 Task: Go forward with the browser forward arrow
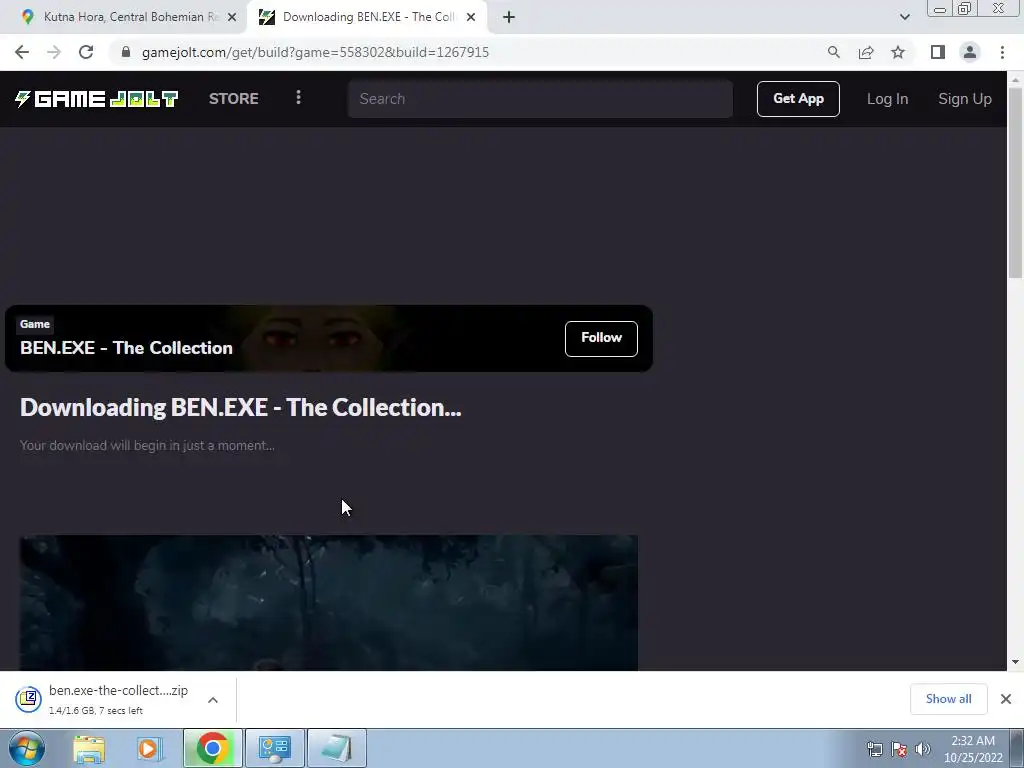tap(54, 52)
